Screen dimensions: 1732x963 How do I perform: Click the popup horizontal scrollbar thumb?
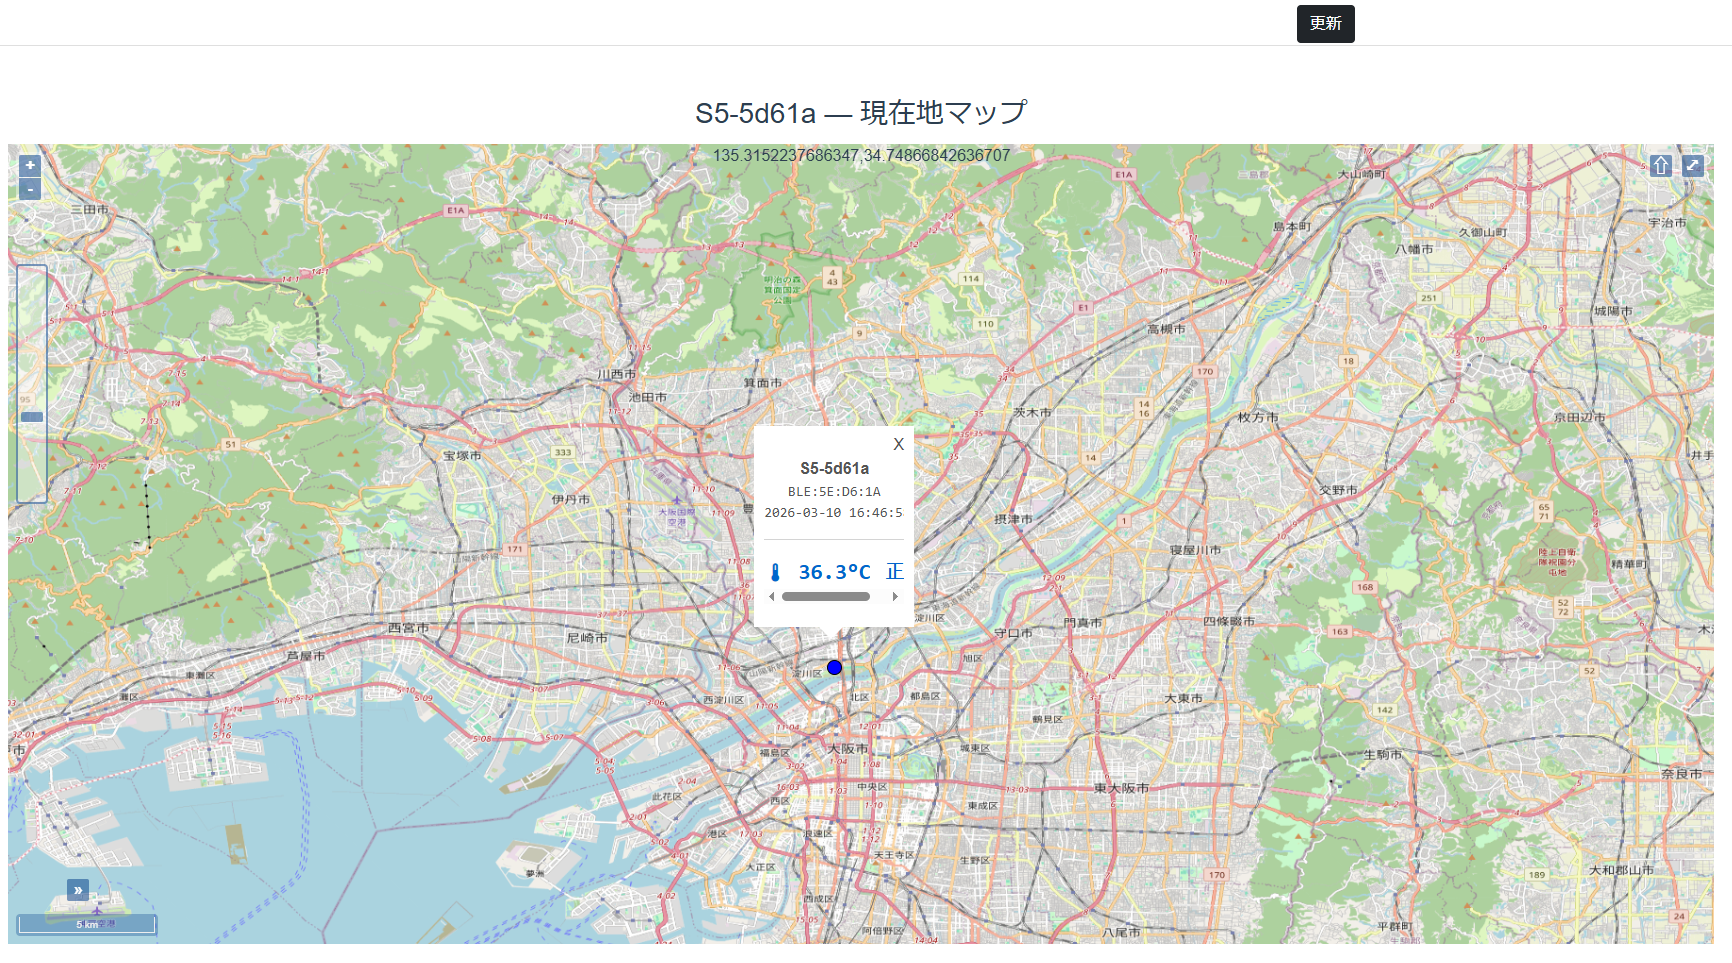[825, 597]
